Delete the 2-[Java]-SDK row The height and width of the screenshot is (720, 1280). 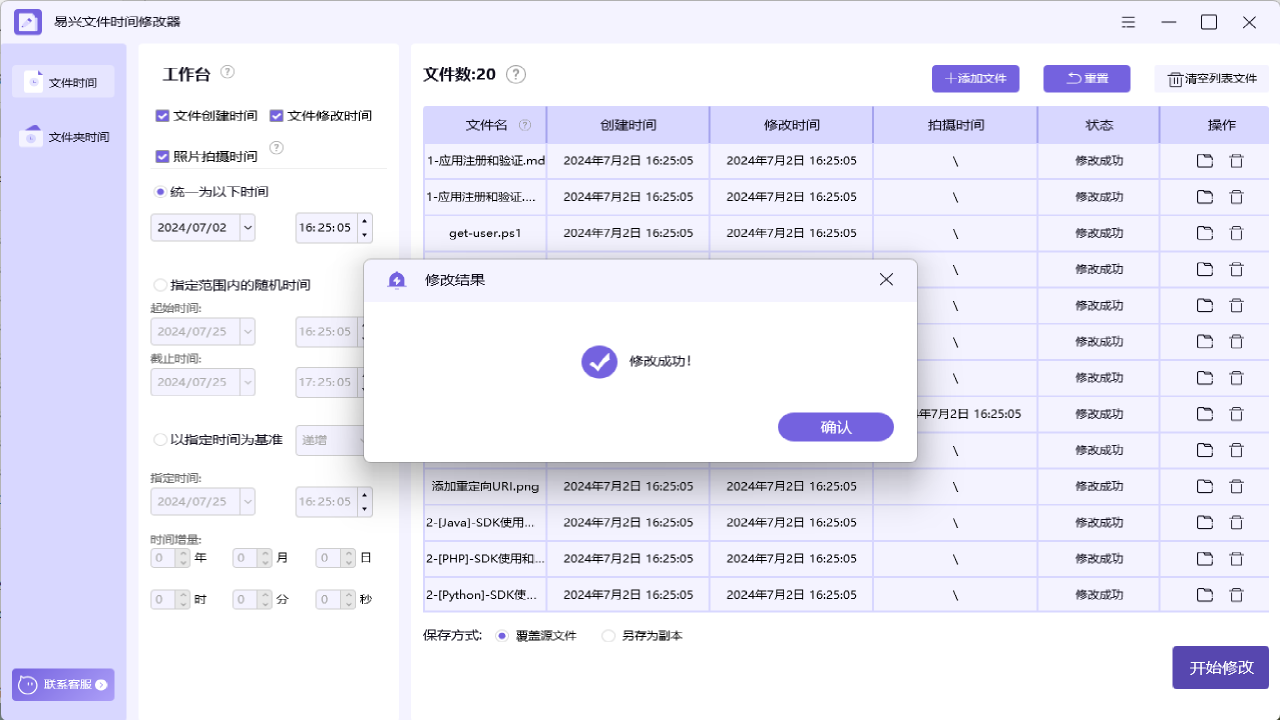coord(1236,522)
